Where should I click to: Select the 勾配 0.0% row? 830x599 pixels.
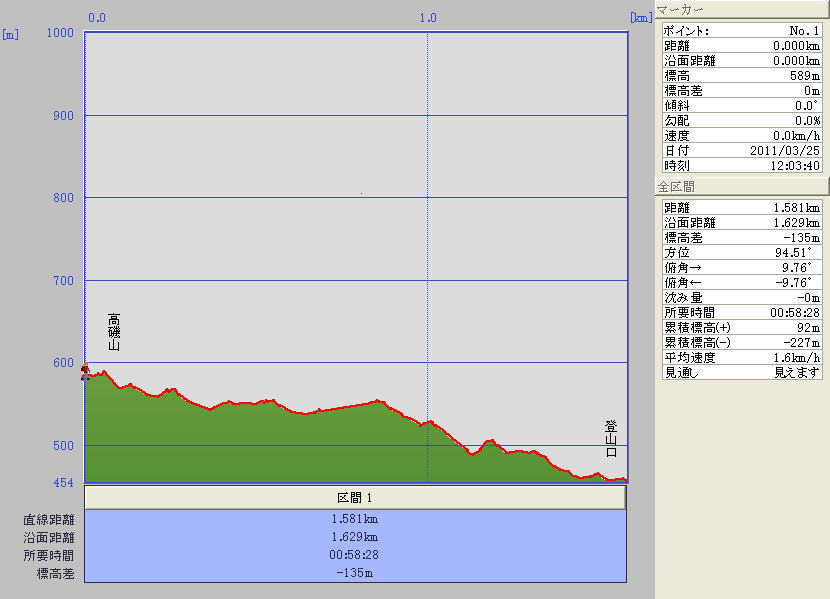point(742,121)
